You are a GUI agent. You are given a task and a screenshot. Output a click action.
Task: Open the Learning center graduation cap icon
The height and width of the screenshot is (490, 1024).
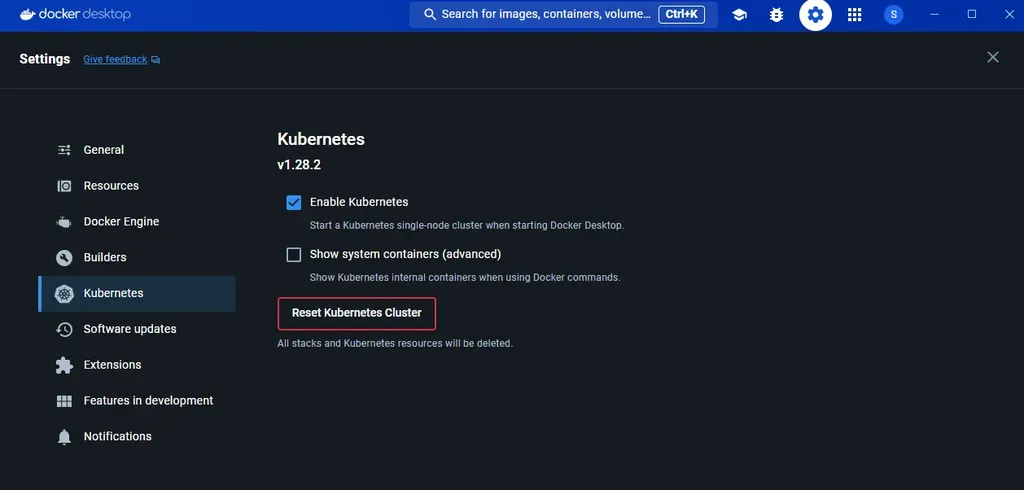click(739, 15)
